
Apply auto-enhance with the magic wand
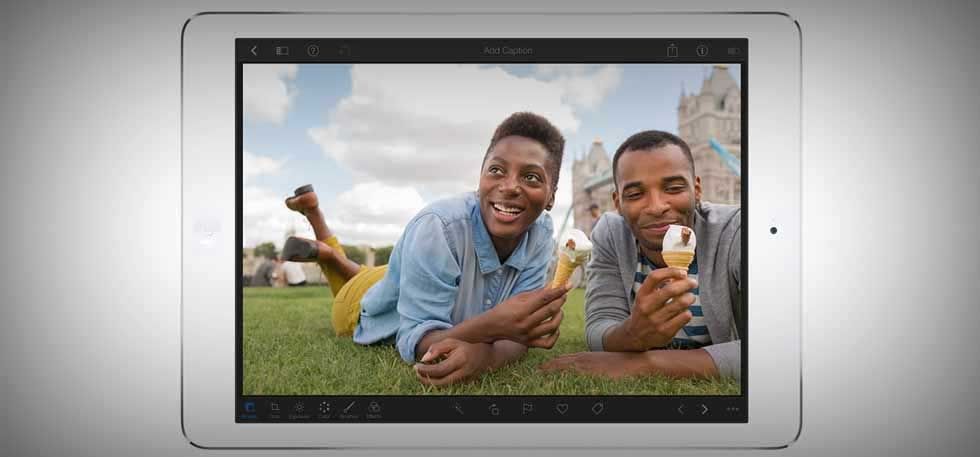(x=457, y=409)
